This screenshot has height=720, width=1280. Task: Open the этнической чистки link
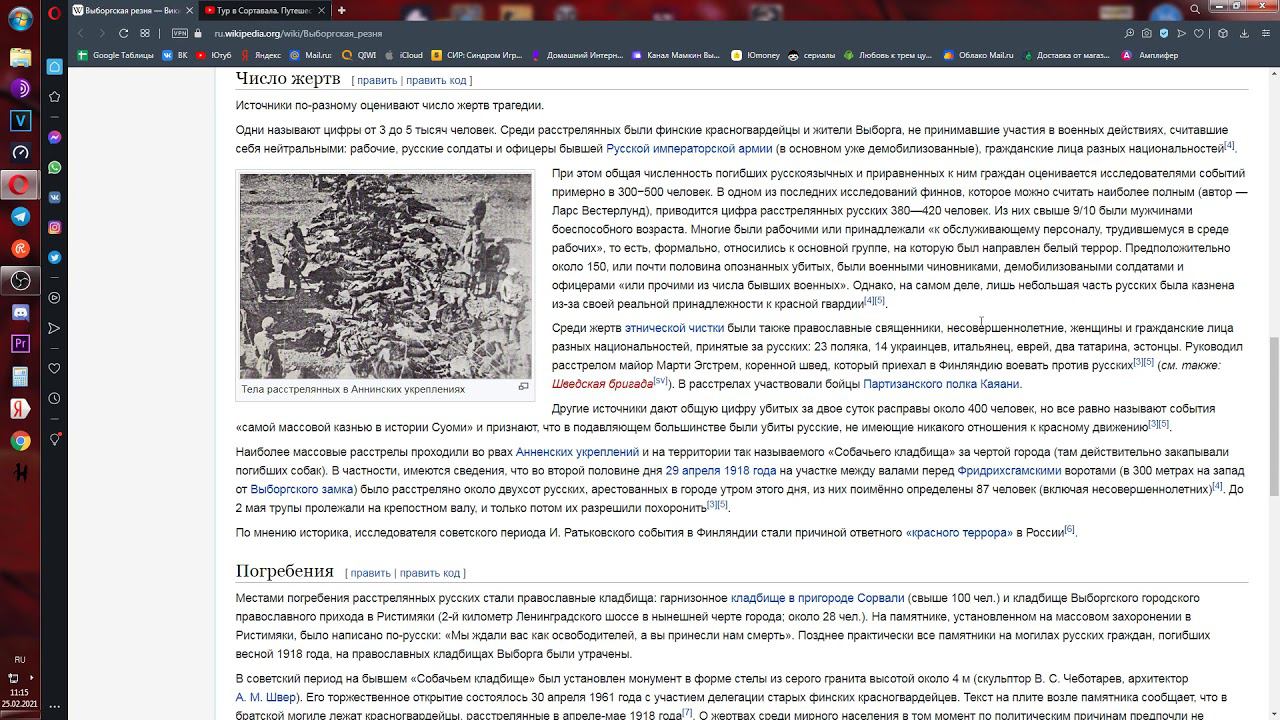tap(674, 327)
